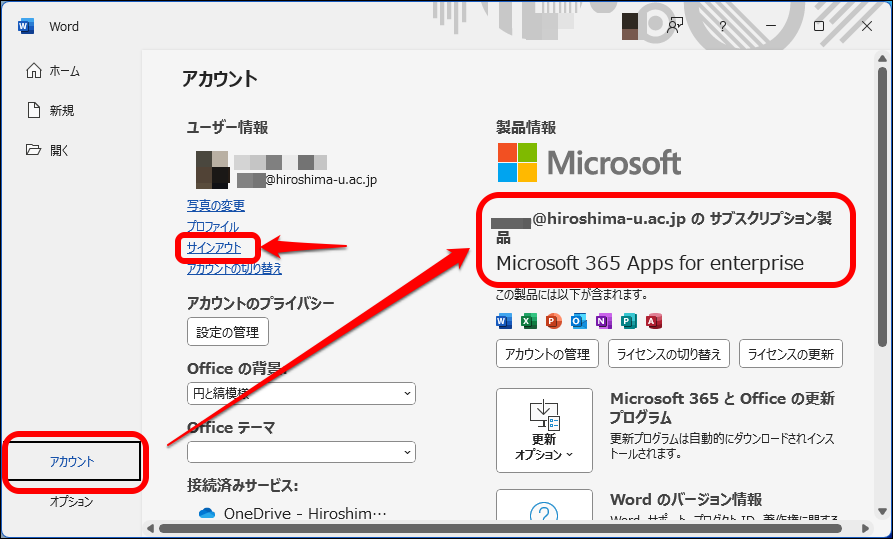Click the ライセンスの更新 button
The image size is (893, 539).
[x=790, y=354]
